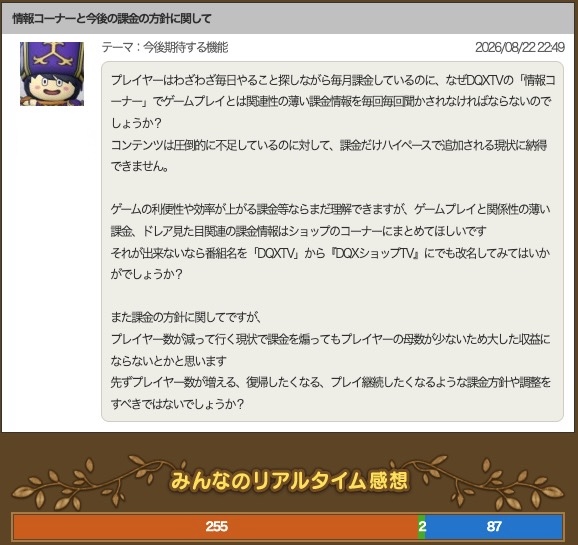Click the purple-hat character avatar

[x=52, y=74]
